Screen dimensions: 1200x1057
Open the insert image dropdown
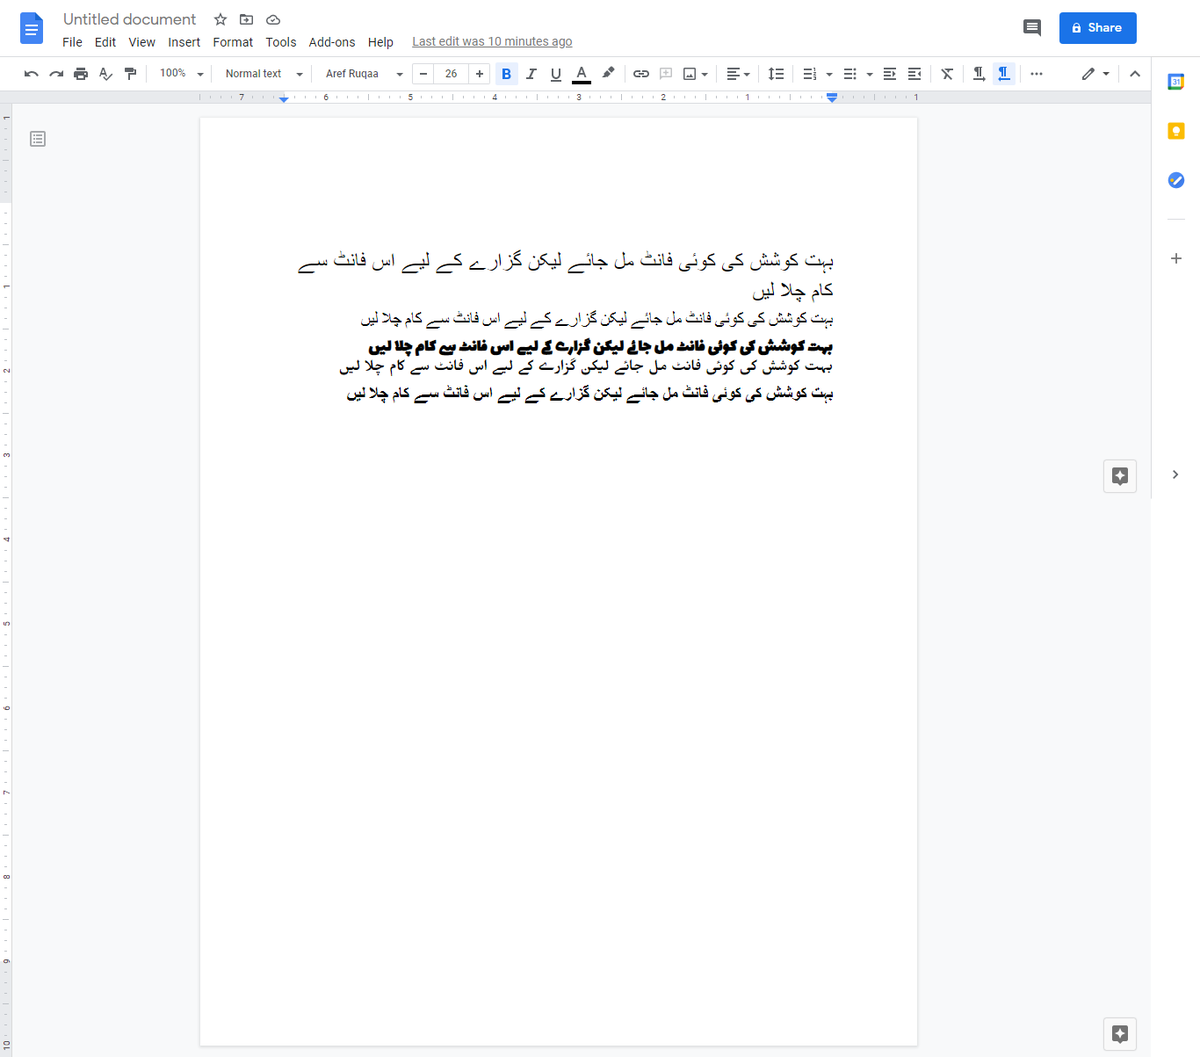tap(695, 74)
